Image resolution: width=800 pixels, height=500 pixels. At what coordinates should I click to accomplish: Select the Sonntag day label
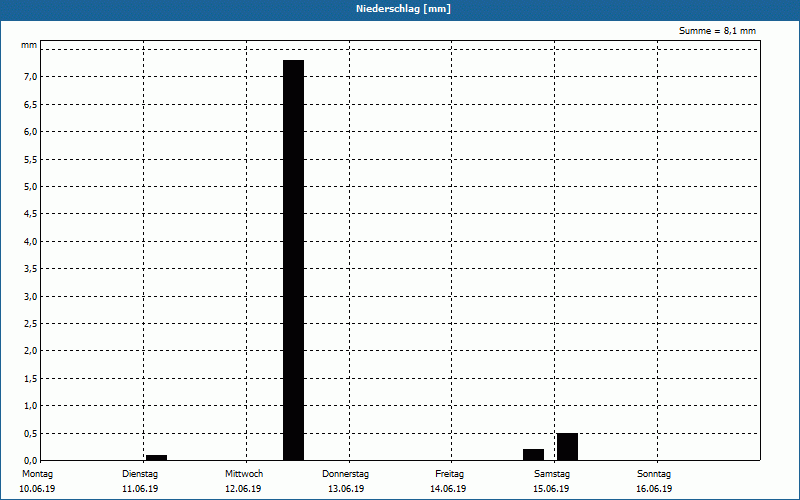tap(654, 474)
